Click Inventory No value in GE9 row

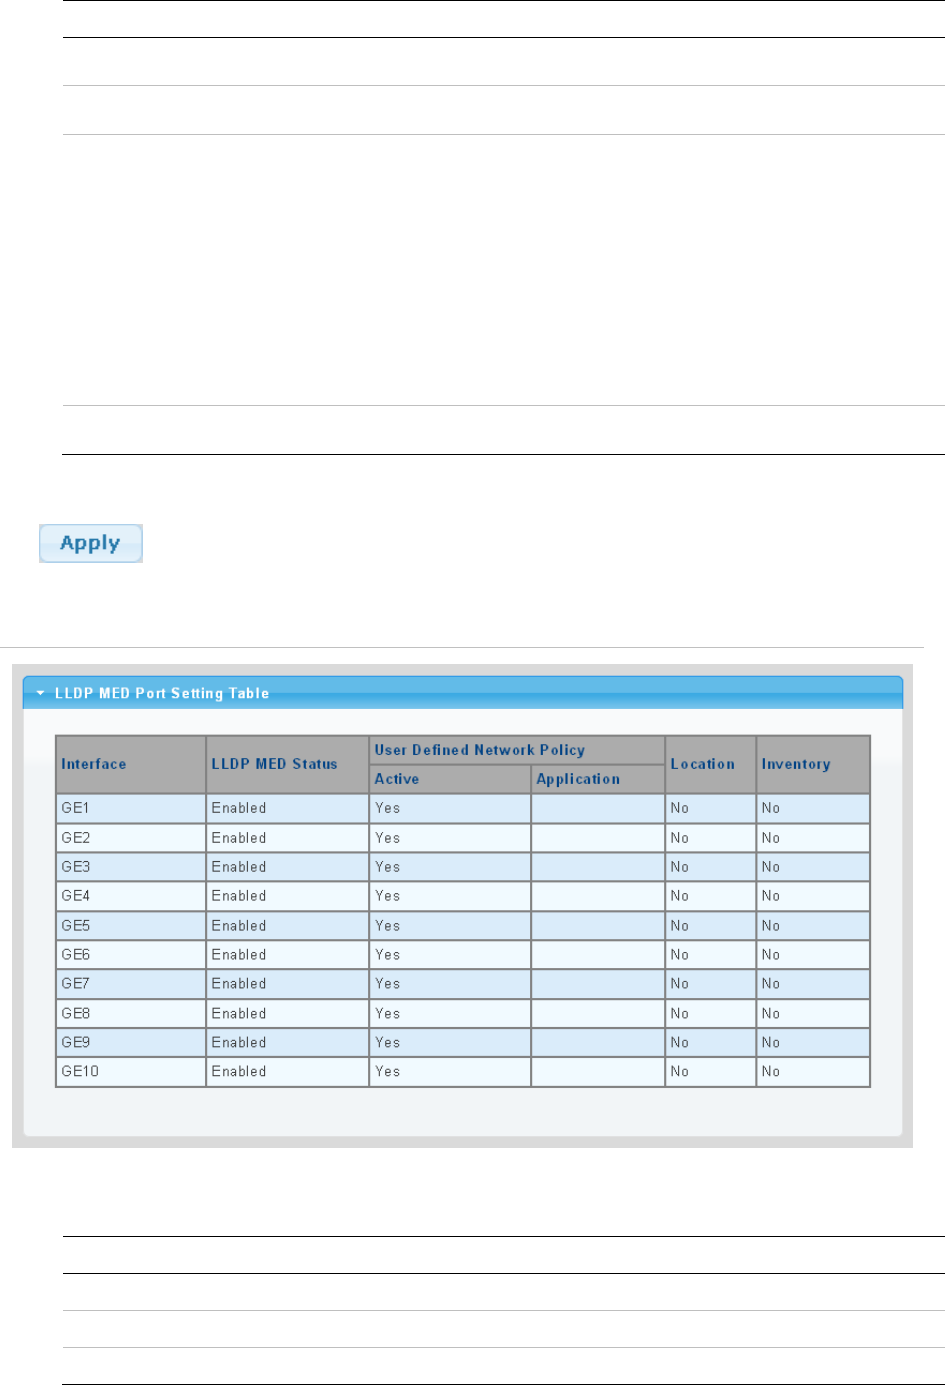click(x=771, y=1042)
